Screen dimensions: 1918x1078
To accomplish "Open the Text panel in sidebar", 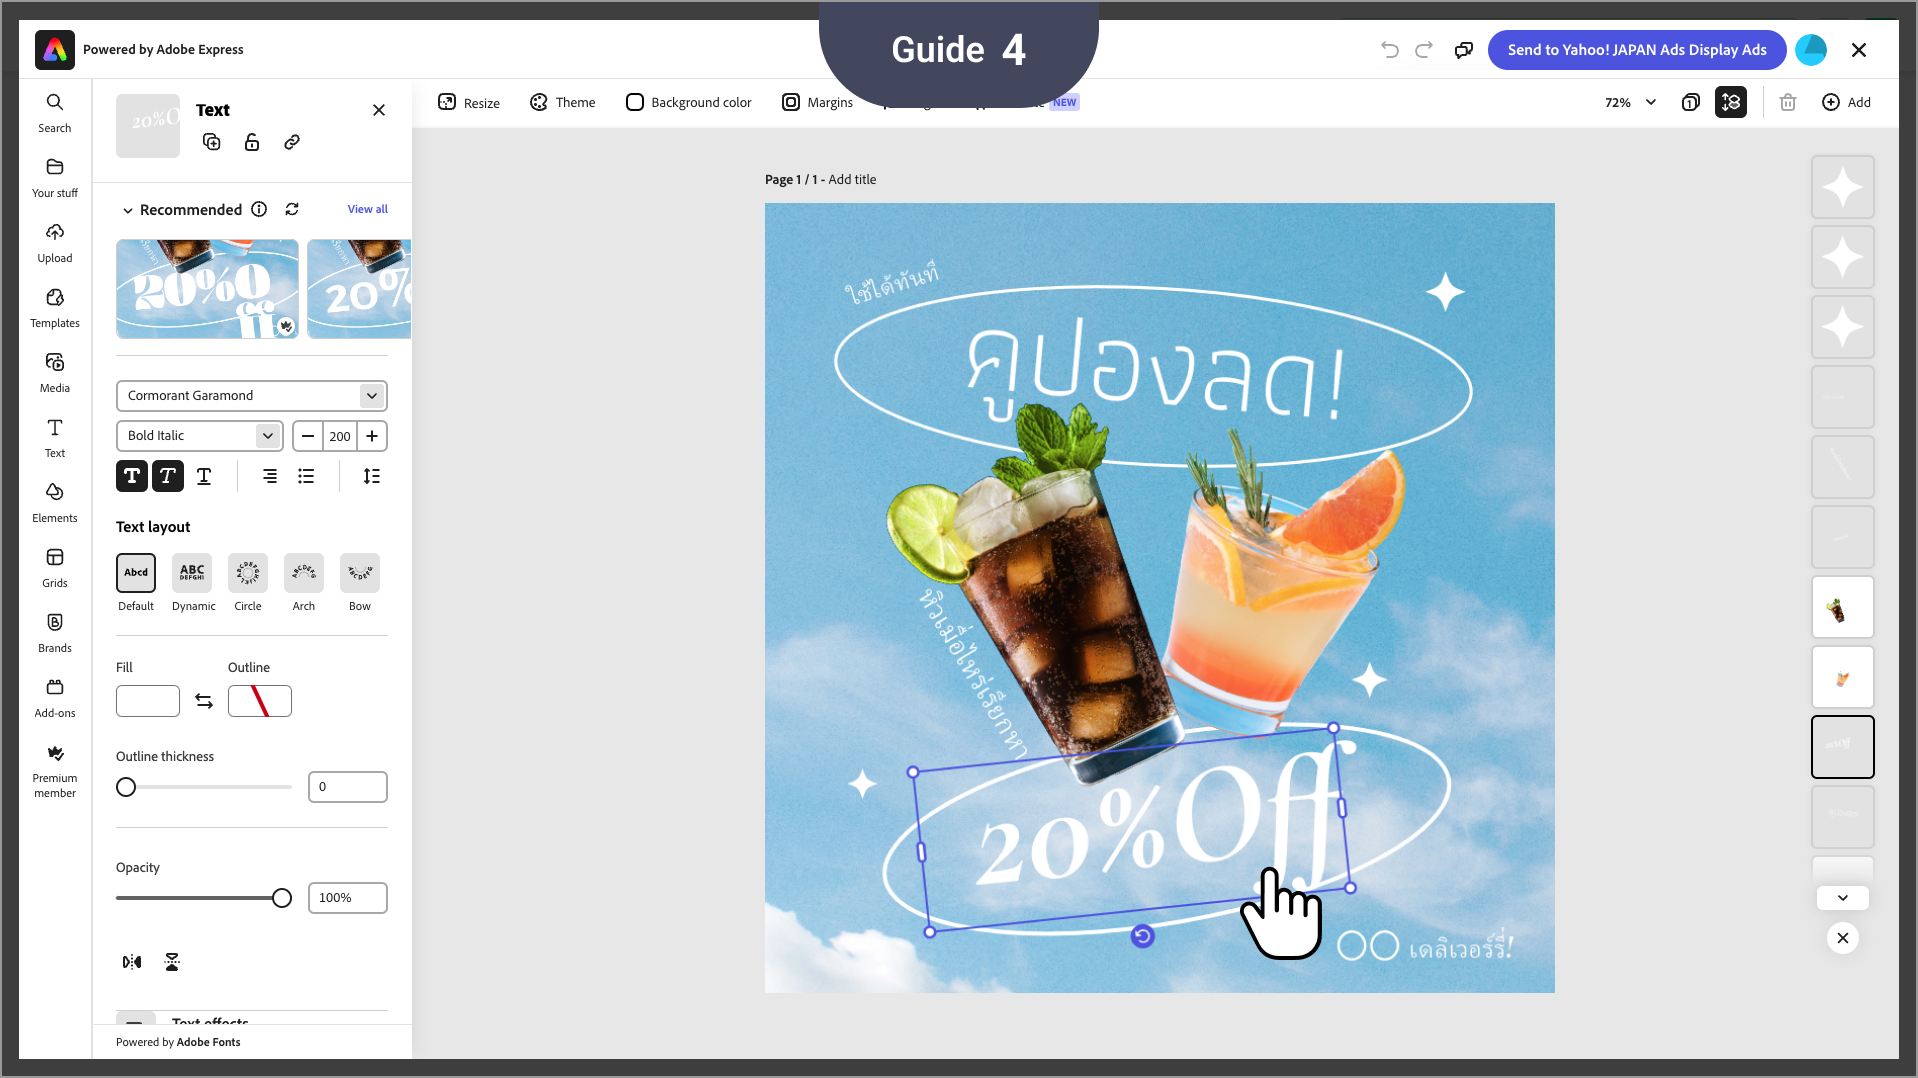I will 55,438.
